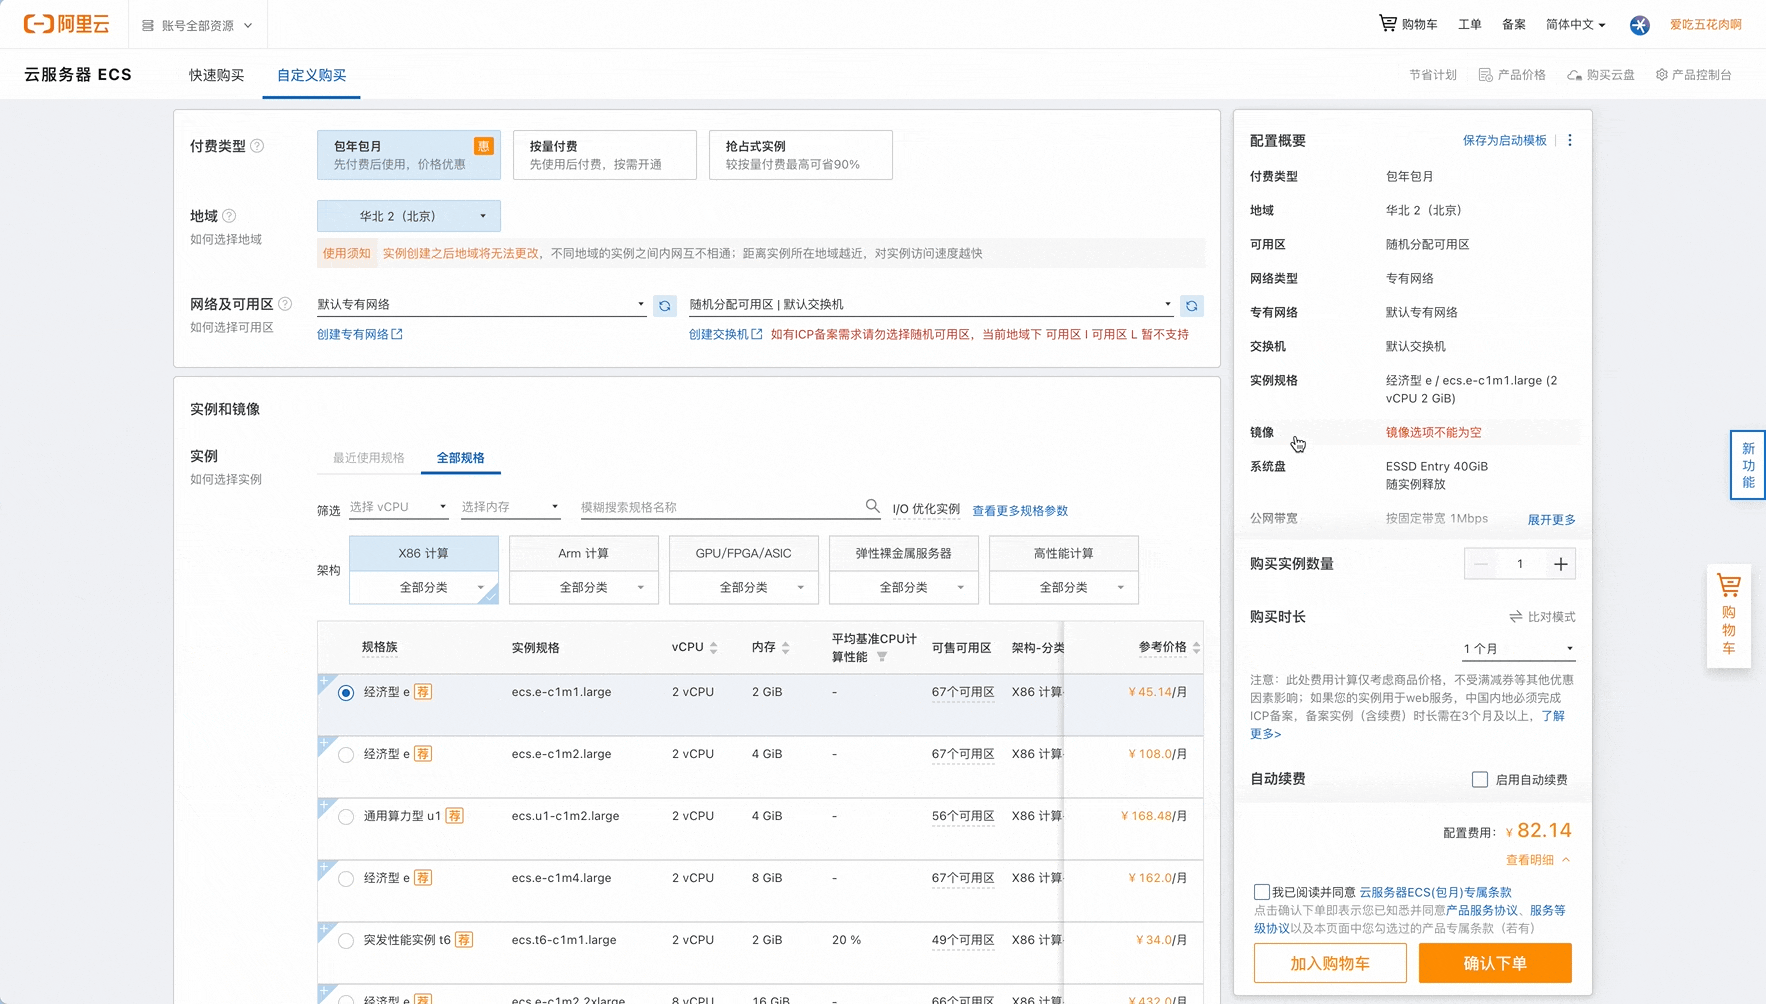1766x1004 pixels.
Task: Open the 1个月 purchase duration dropdown
Action: [x=1517, y=648]
